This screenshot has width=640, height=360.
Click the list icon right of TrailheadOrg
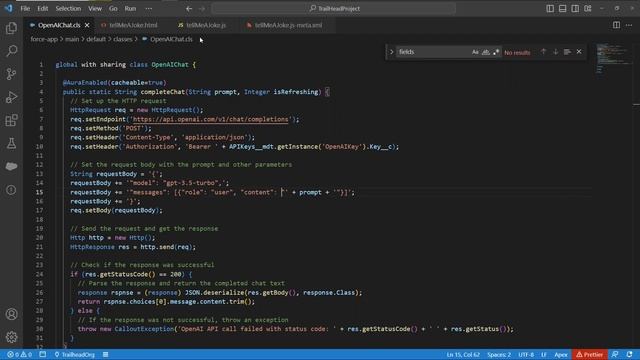(106, 355)
